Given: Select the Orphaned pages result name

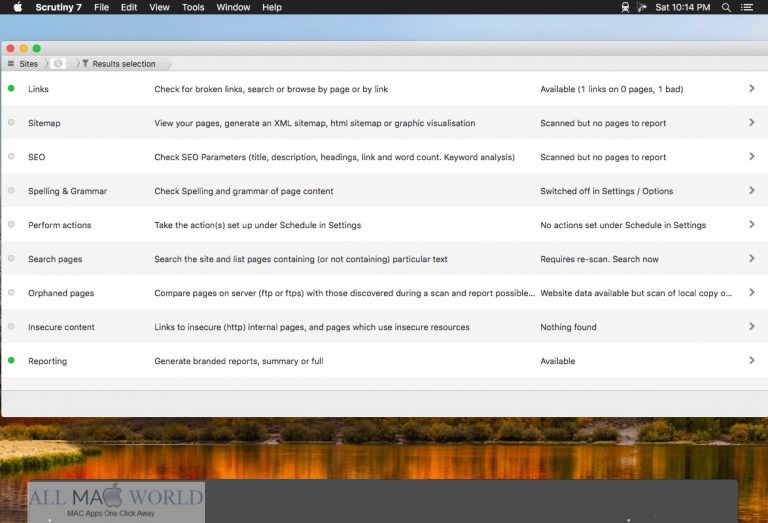Looking at the screenshot, I should tap(61, 293).
